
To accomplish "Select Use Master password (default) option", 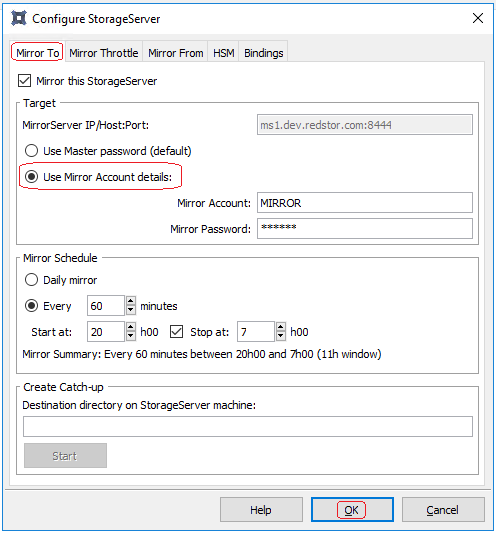I will 31,150.
